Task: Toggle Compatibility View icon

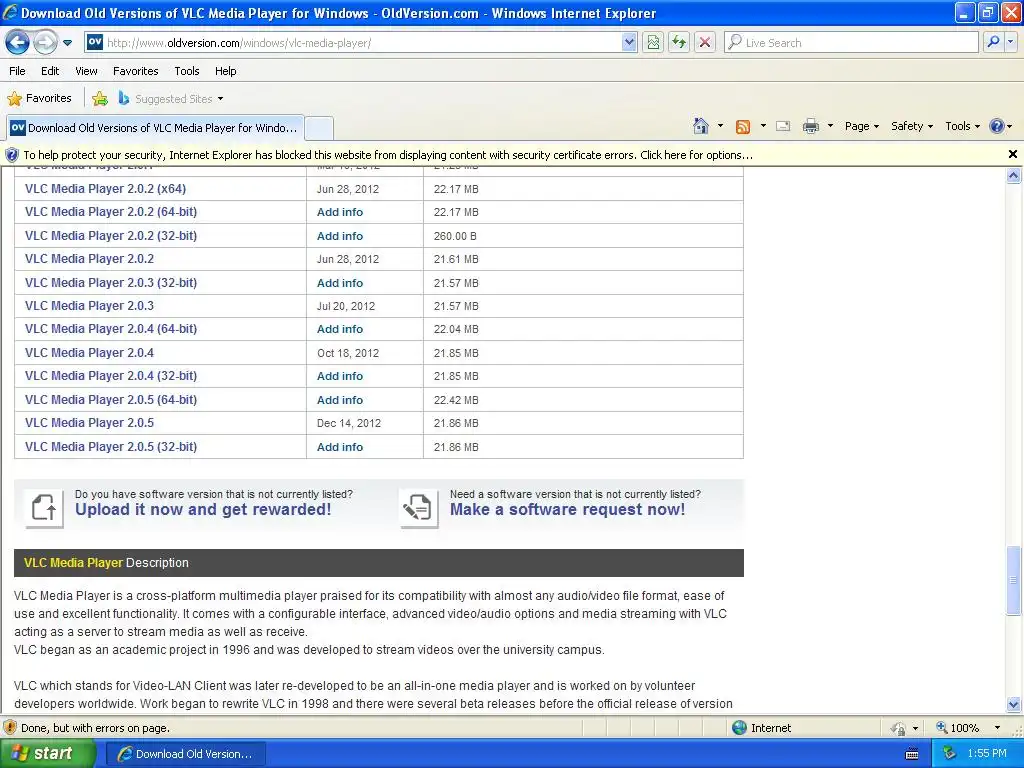Action: 653,43
